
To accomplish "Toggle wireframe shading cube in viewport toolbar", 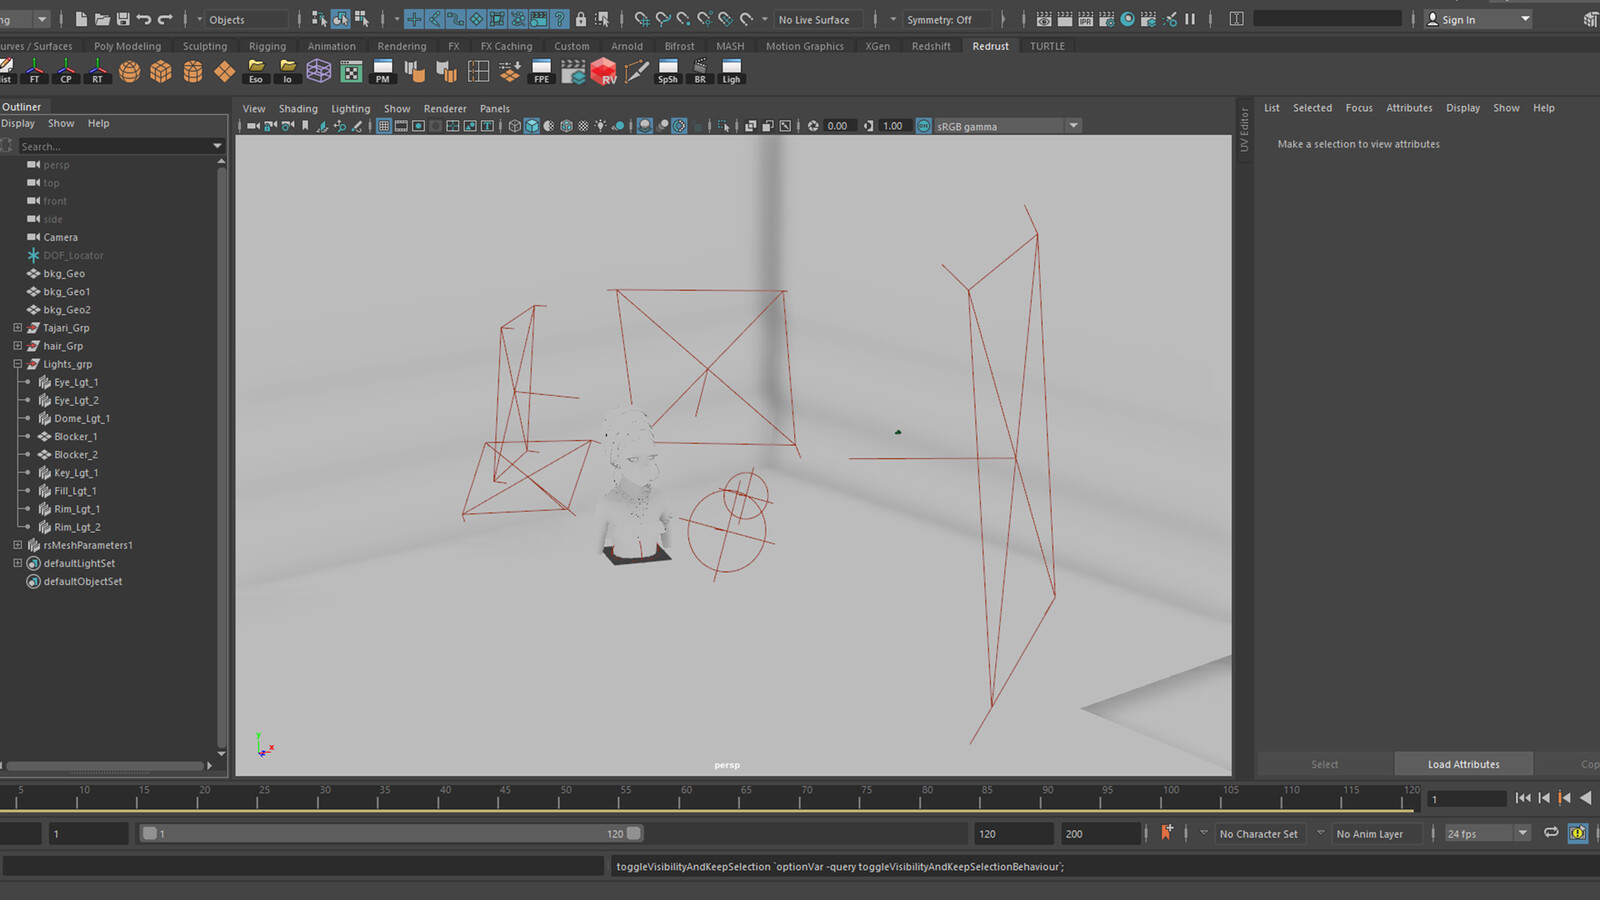I will [515, 126].
